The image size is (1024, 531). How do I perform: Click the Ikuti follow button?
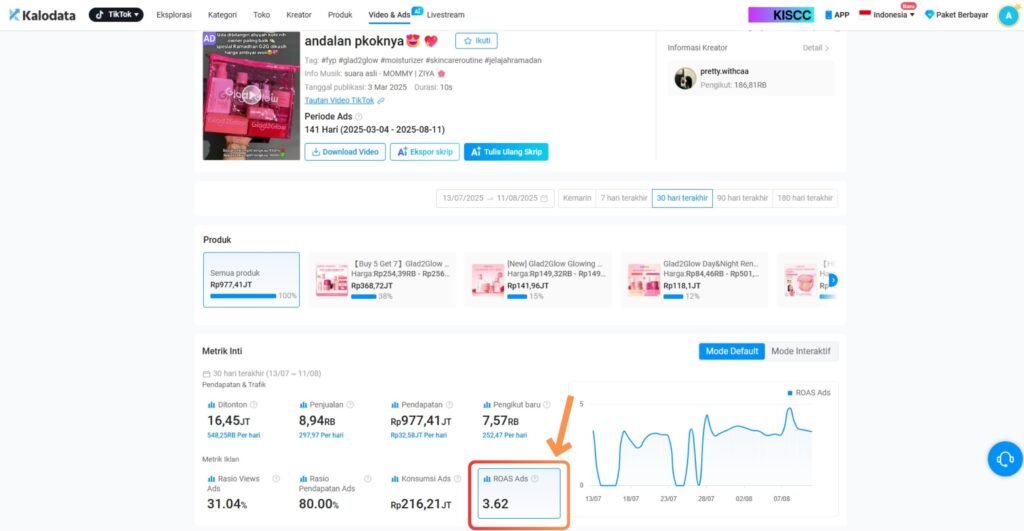(x=476, y=40)
